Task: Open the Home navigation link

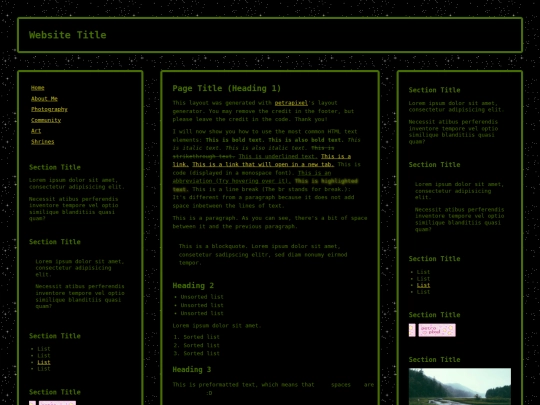Action: point(38,88)
